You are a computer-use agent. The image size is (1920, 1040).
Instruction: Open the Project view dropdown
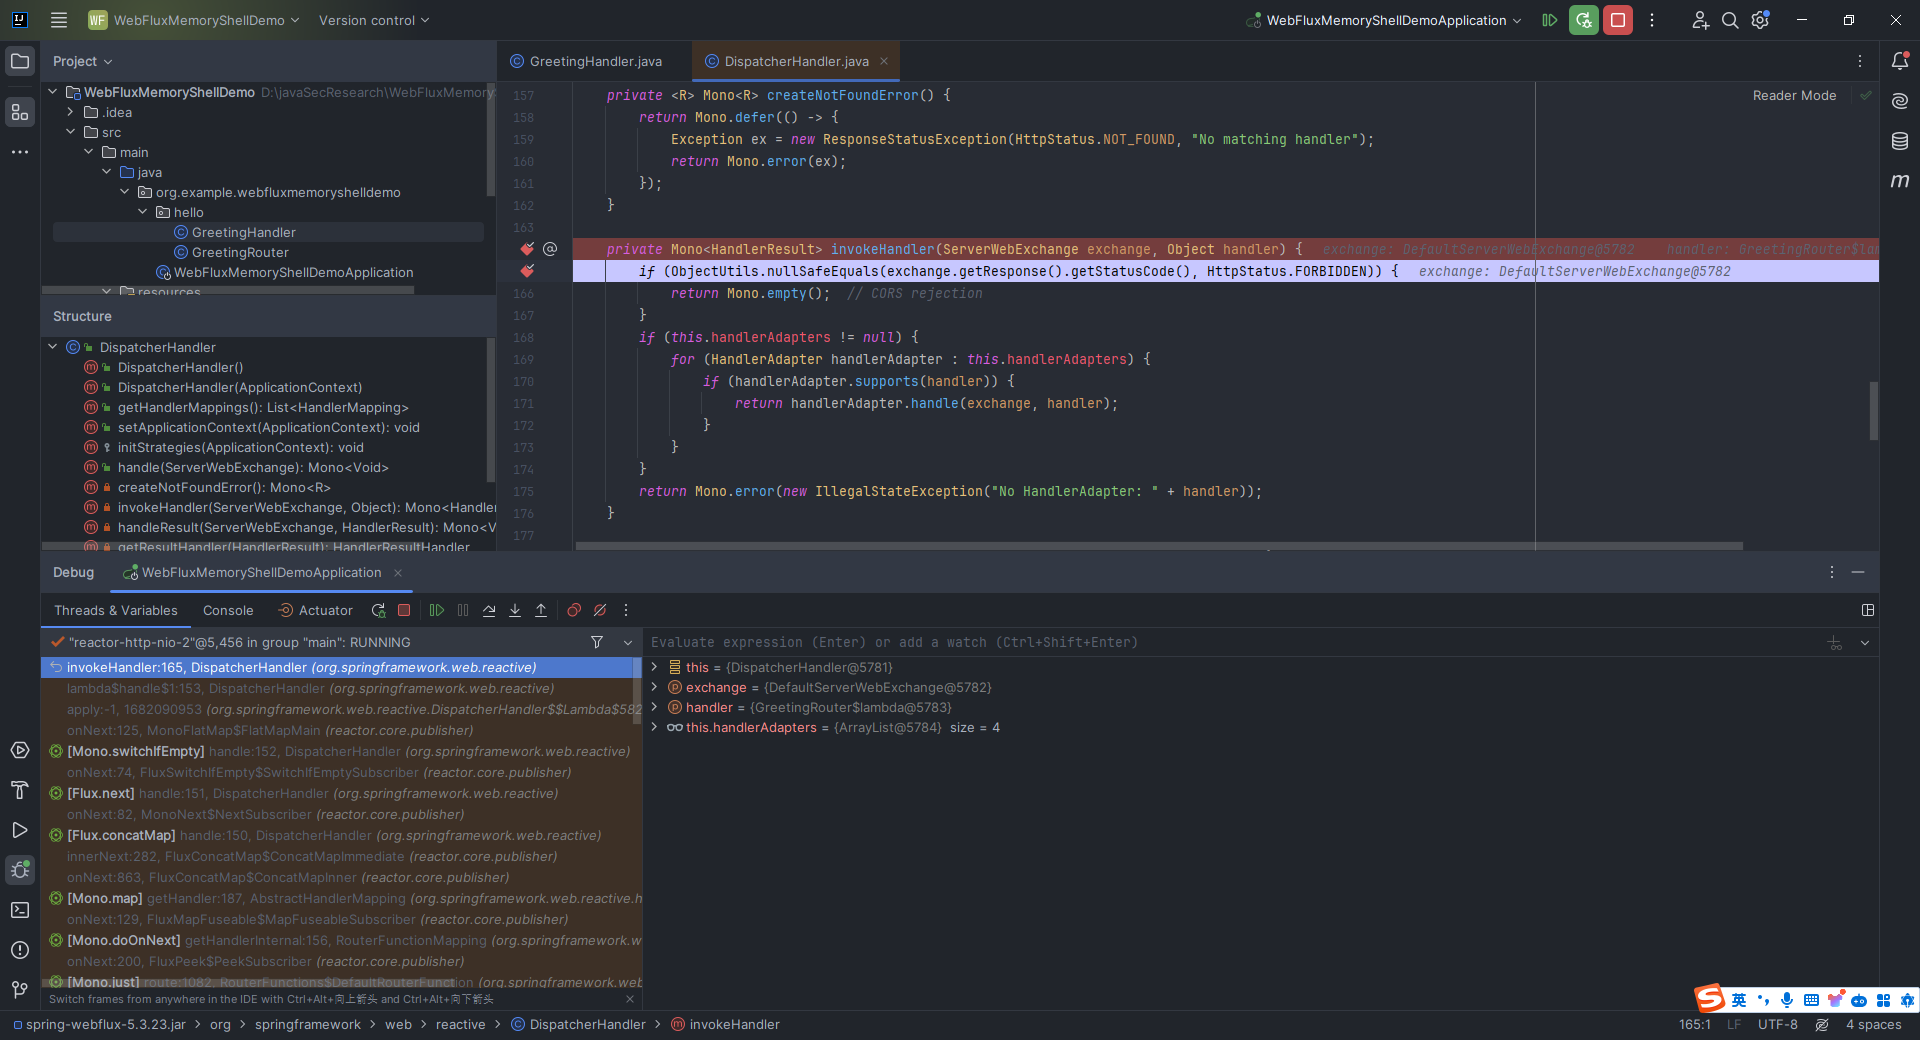[83, 61]
